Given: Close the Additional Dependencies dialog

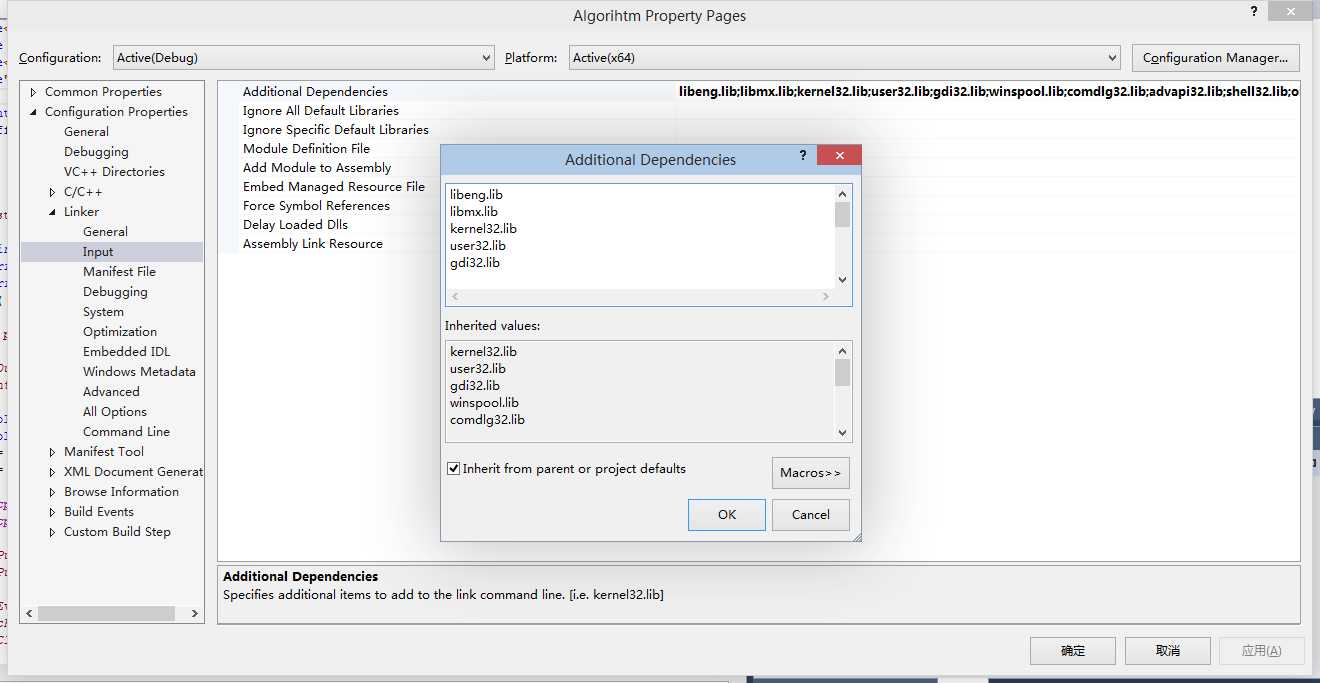Looking at the screenshot, I should [839, 156].
